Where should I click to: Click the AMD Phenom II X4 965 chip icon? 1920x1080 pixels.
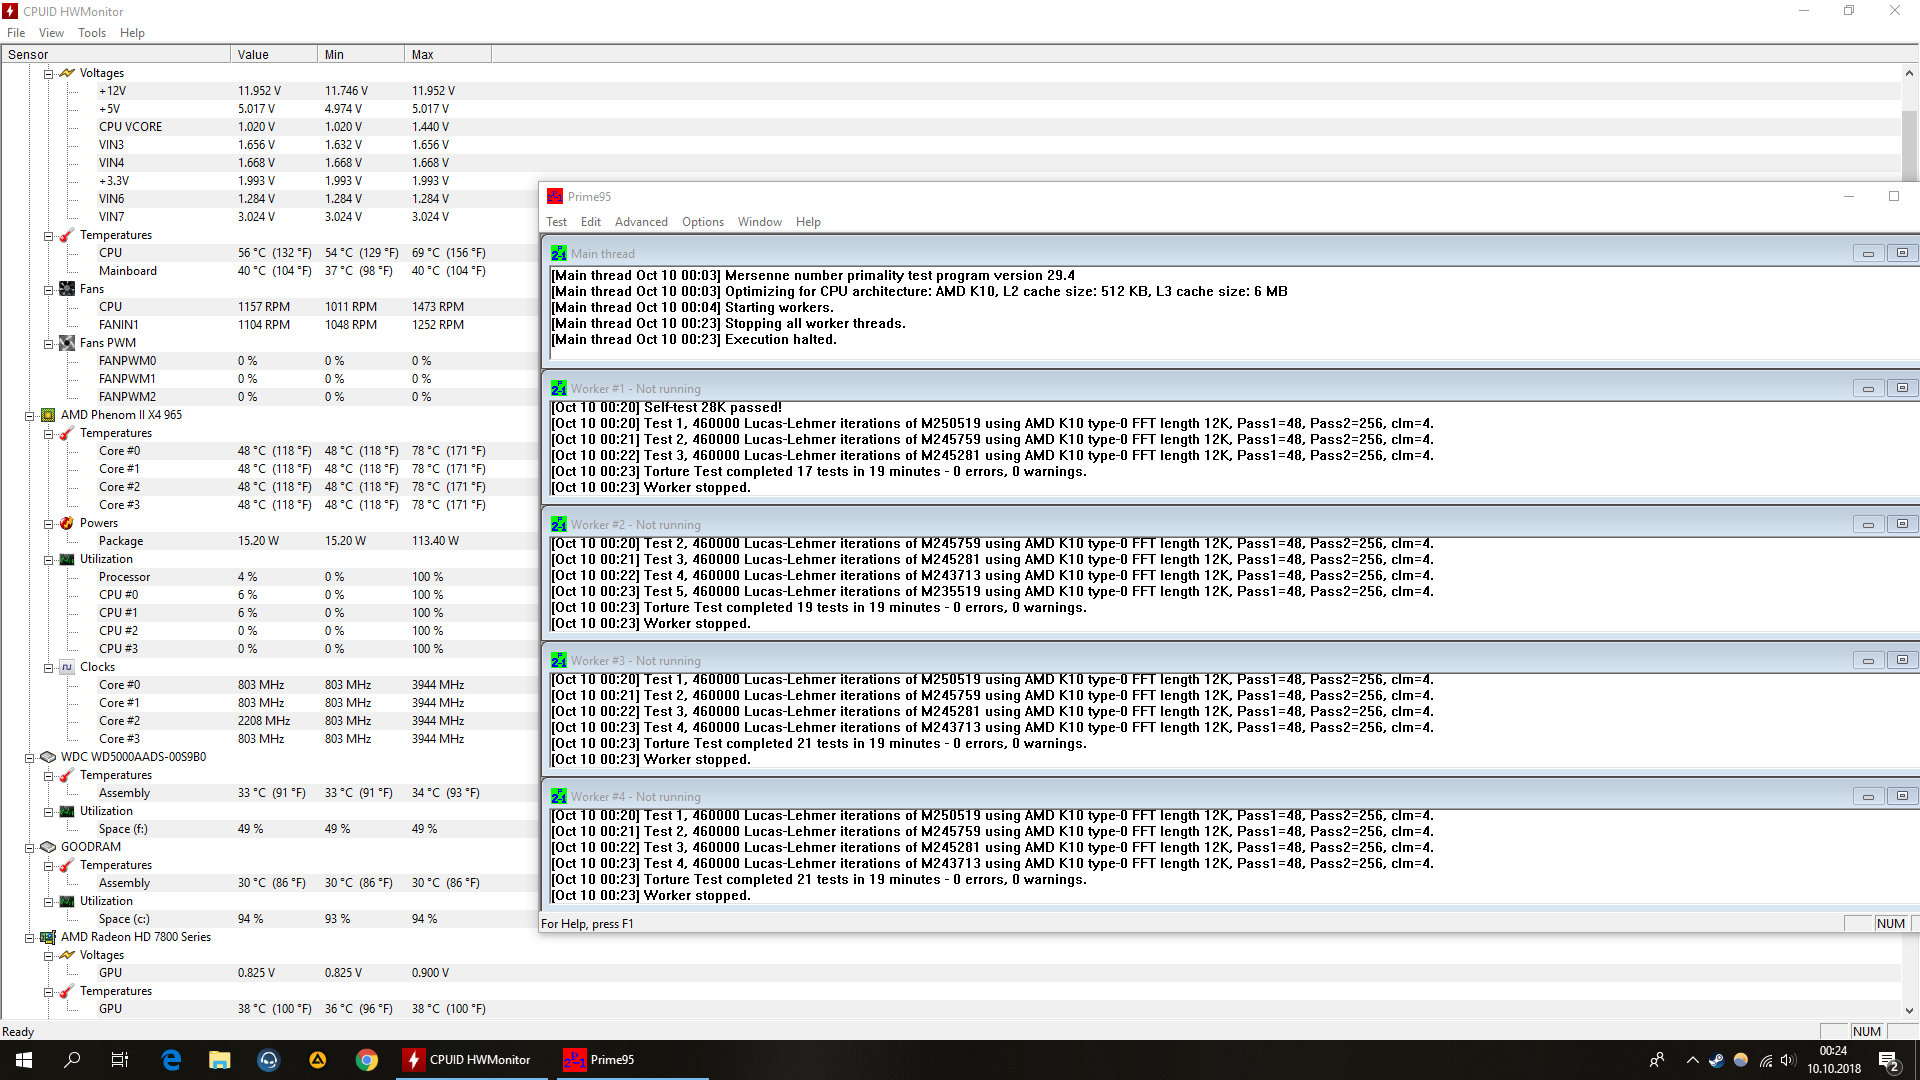pyautogui.click(x=47, y=415)
